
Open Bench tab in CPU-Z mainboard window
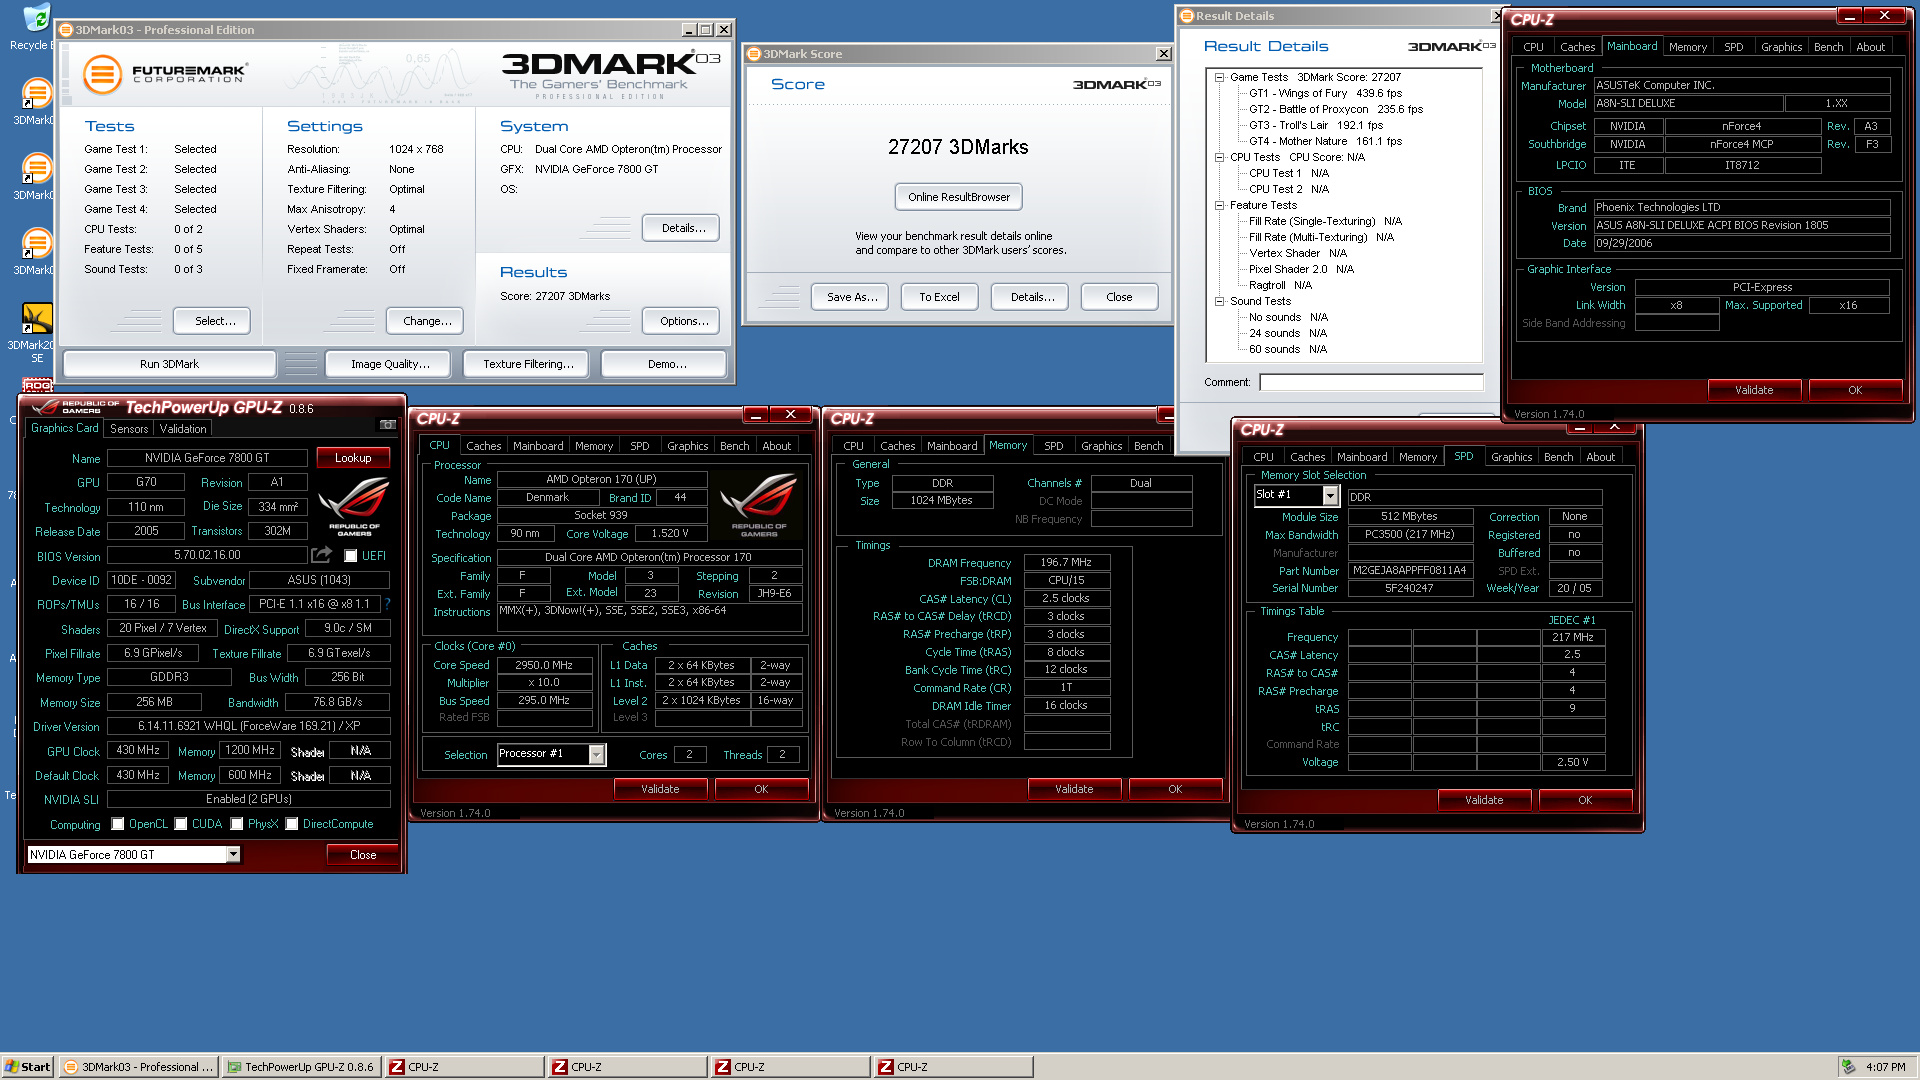[1829, 47]
